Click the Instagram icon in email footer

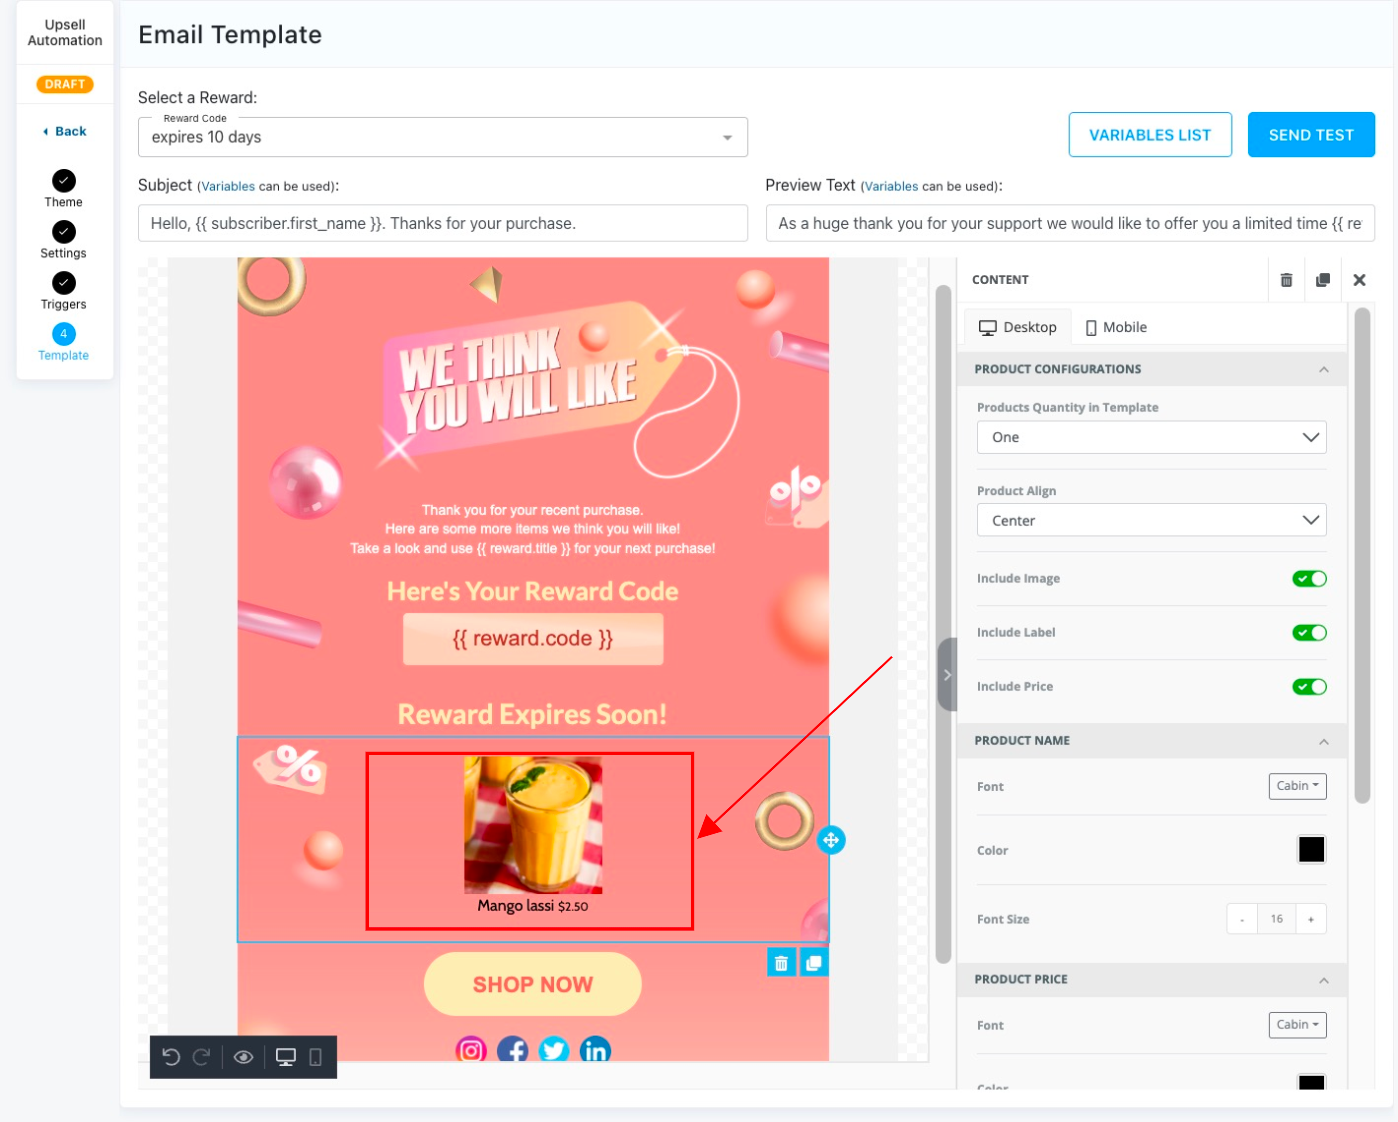point(471,1050)
